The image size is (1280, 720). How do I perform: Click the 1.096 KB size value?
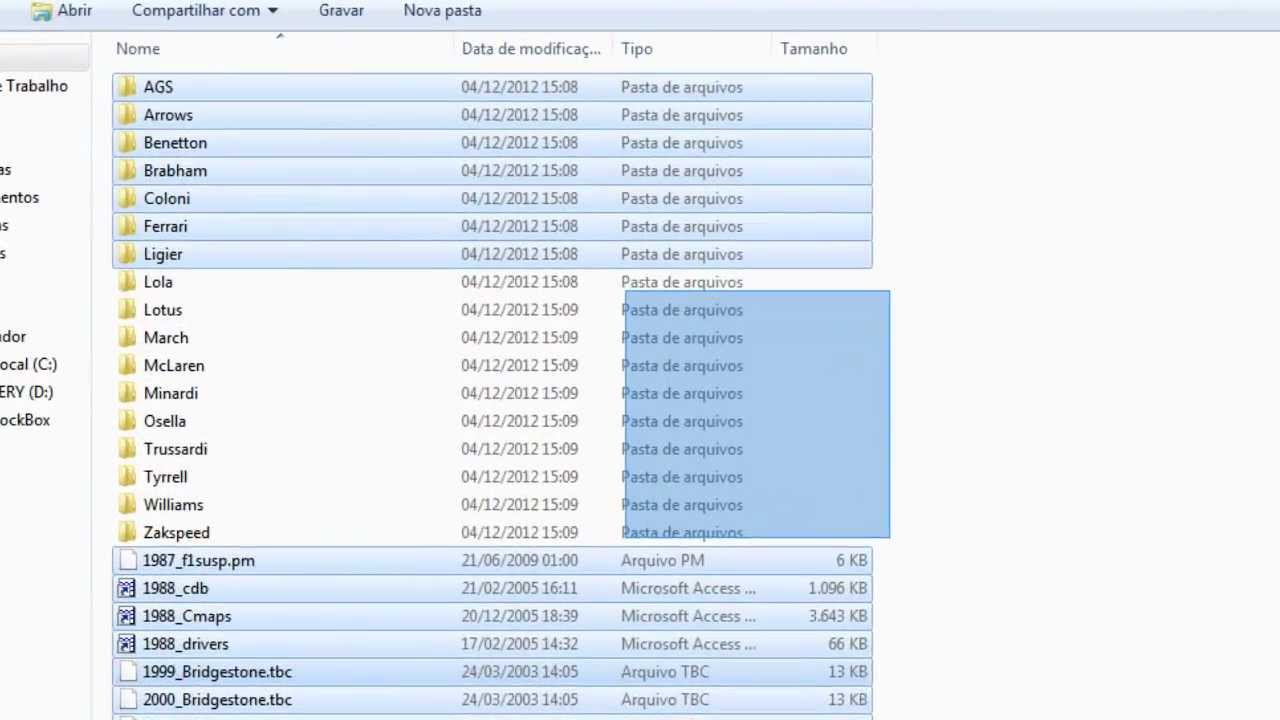pyautogui.click(x=838, y=589)
